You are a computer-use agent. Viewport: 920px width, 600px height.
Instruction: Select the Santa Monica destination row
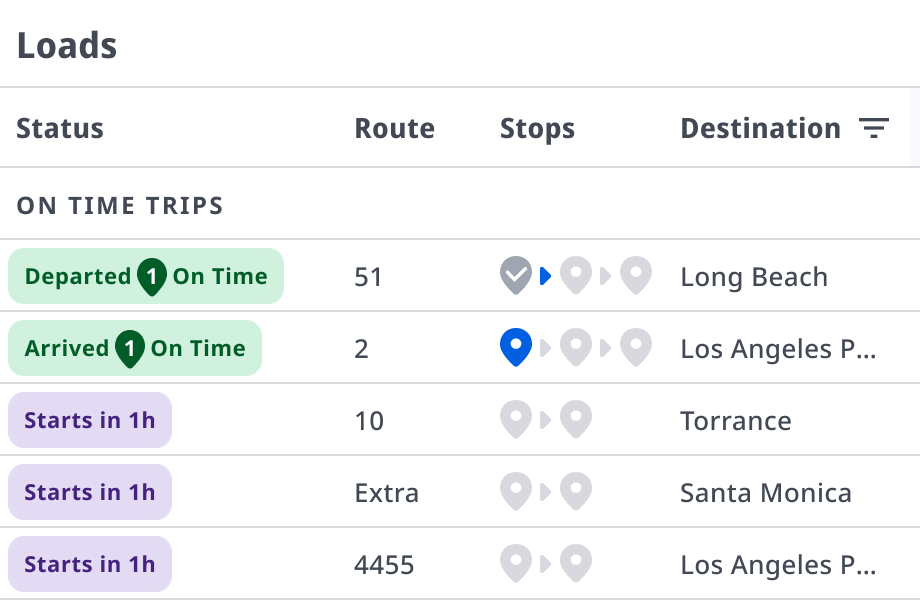[x=460, y=491]
